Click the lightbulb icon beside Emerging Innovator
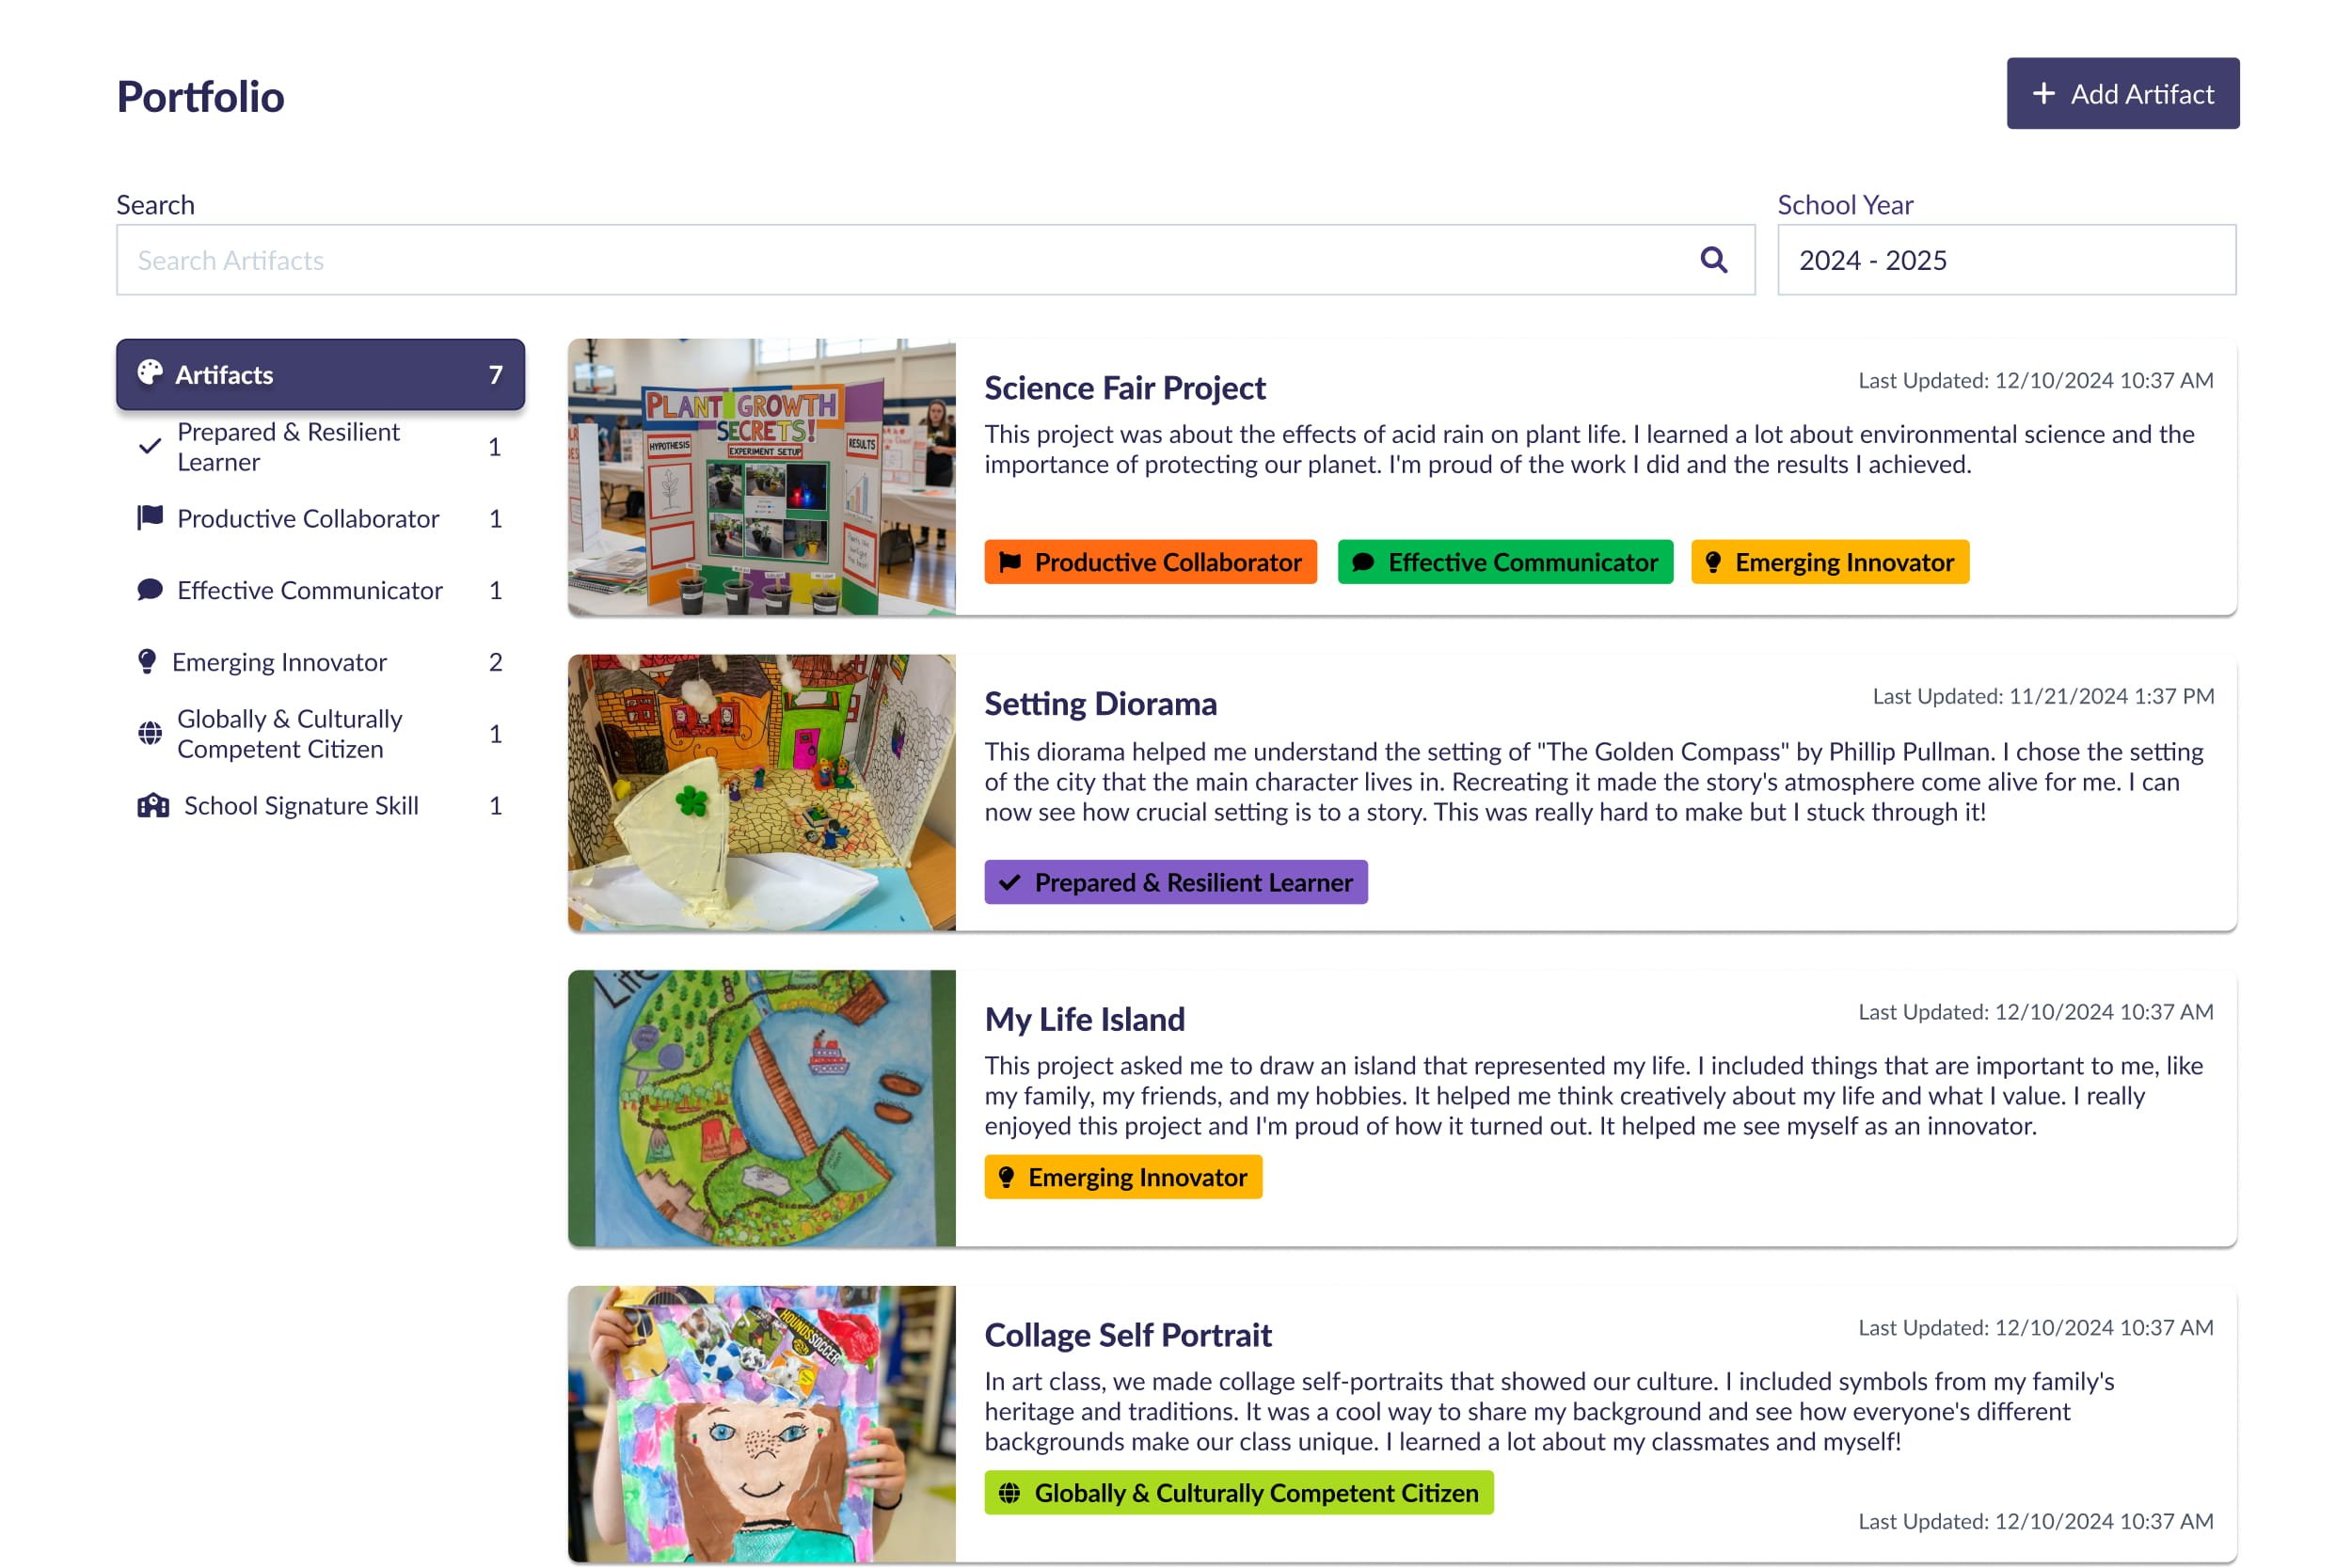2352x1568 pixels. pyautogui.click(x=148, y=661)
